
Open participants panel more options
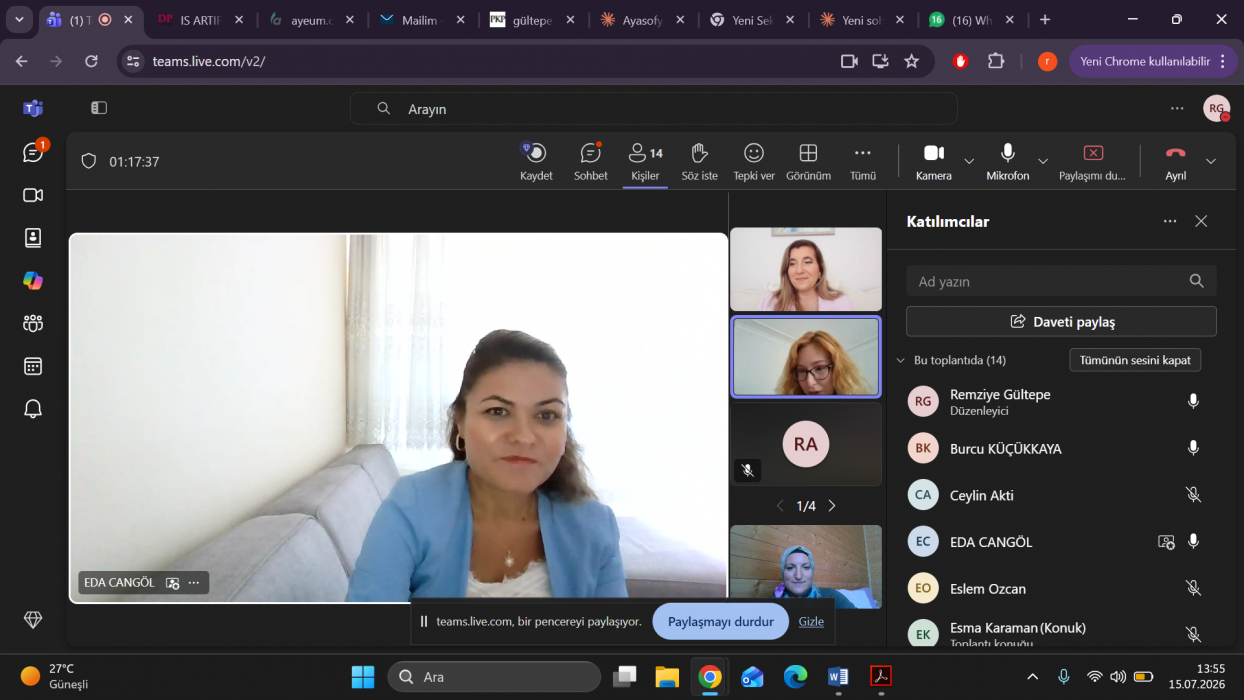point(1170,221)
